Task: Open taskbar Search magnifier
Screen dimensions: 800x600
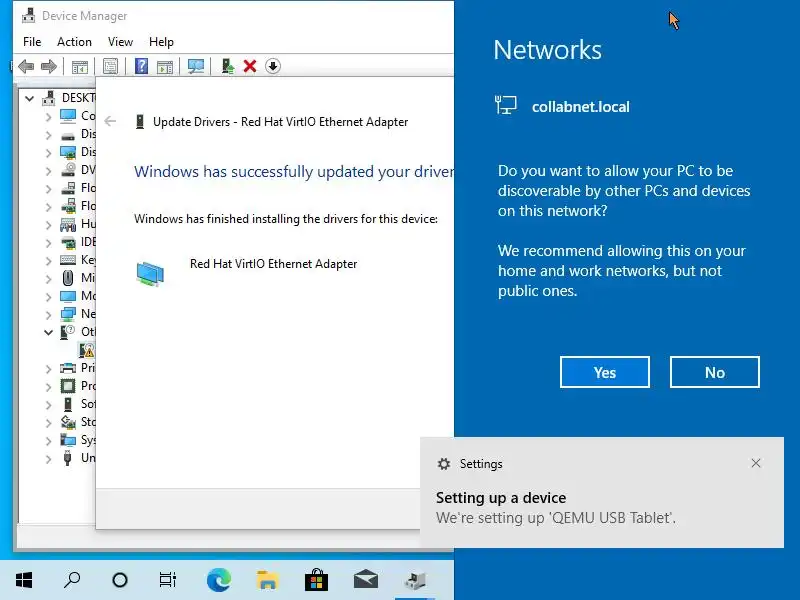Action: [72, 580]
